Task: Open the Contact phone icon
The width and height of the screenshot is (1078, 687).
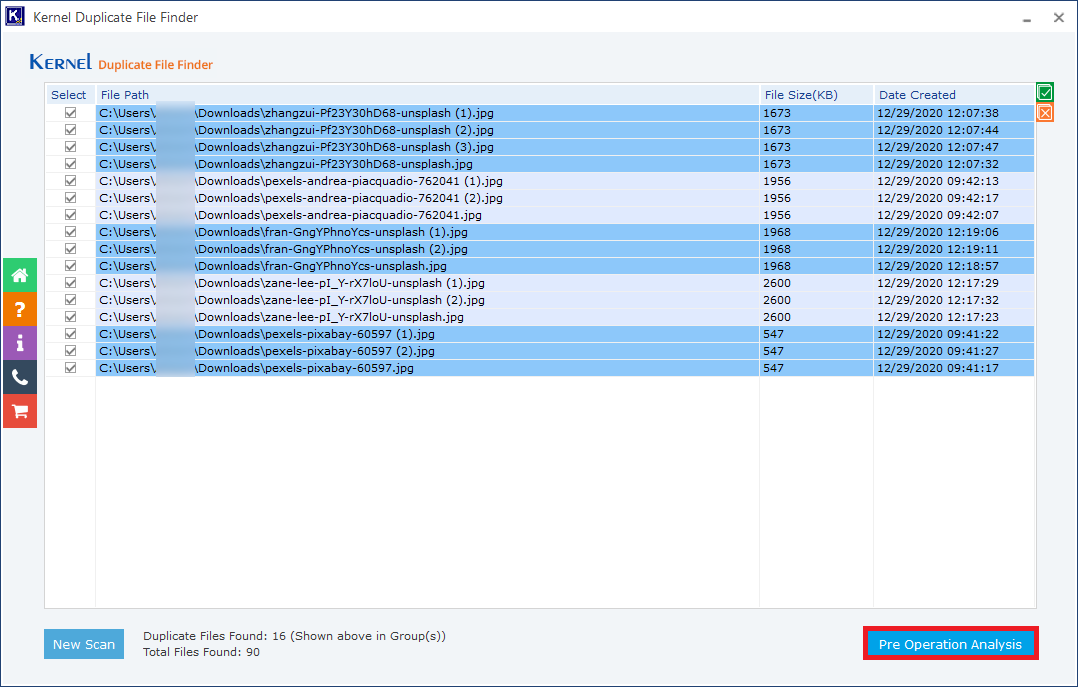Action: click(20, 377)
